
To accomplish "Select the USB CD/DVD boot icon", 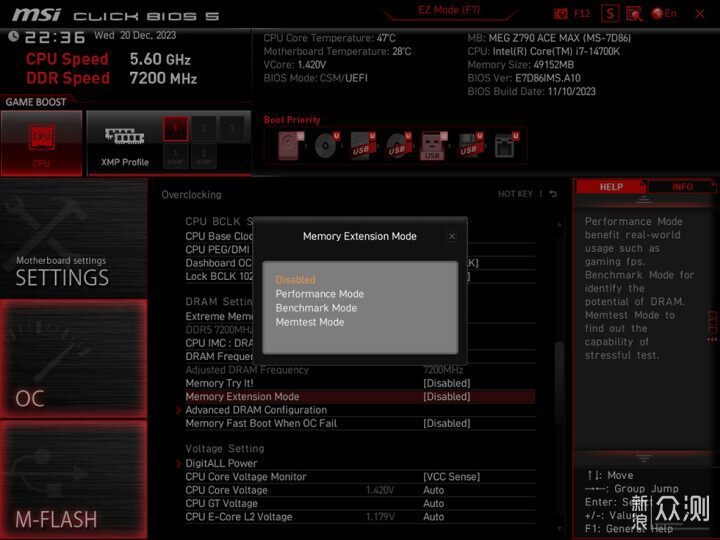I will coord(399,146).
